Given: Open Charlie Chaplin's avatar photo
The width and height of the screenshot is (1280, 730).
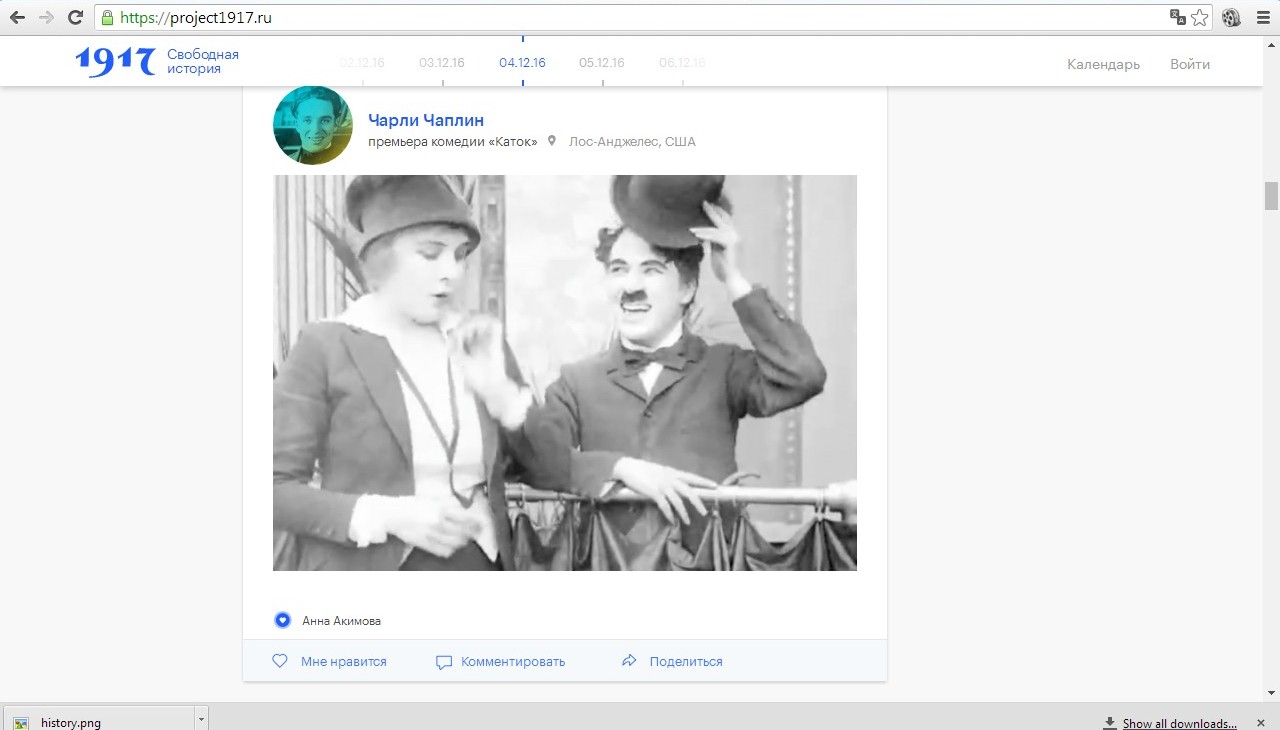Looking at the screenshot, I should click(313, 125).
